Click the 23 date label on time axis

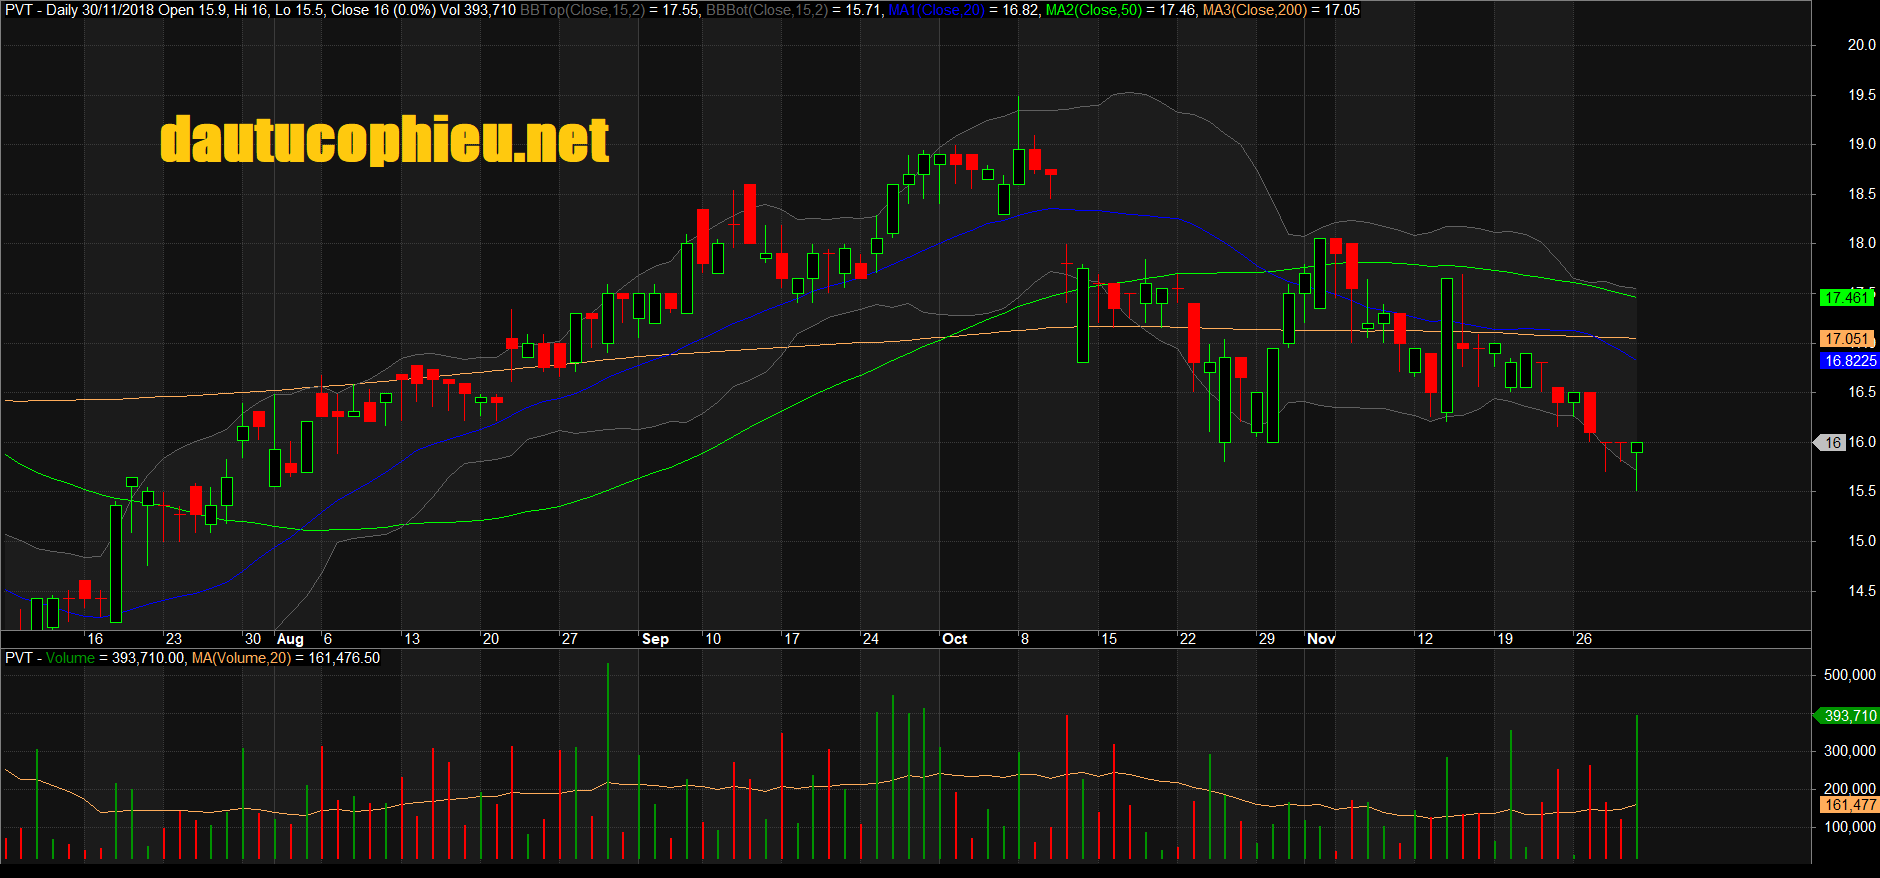pos(174,639)
